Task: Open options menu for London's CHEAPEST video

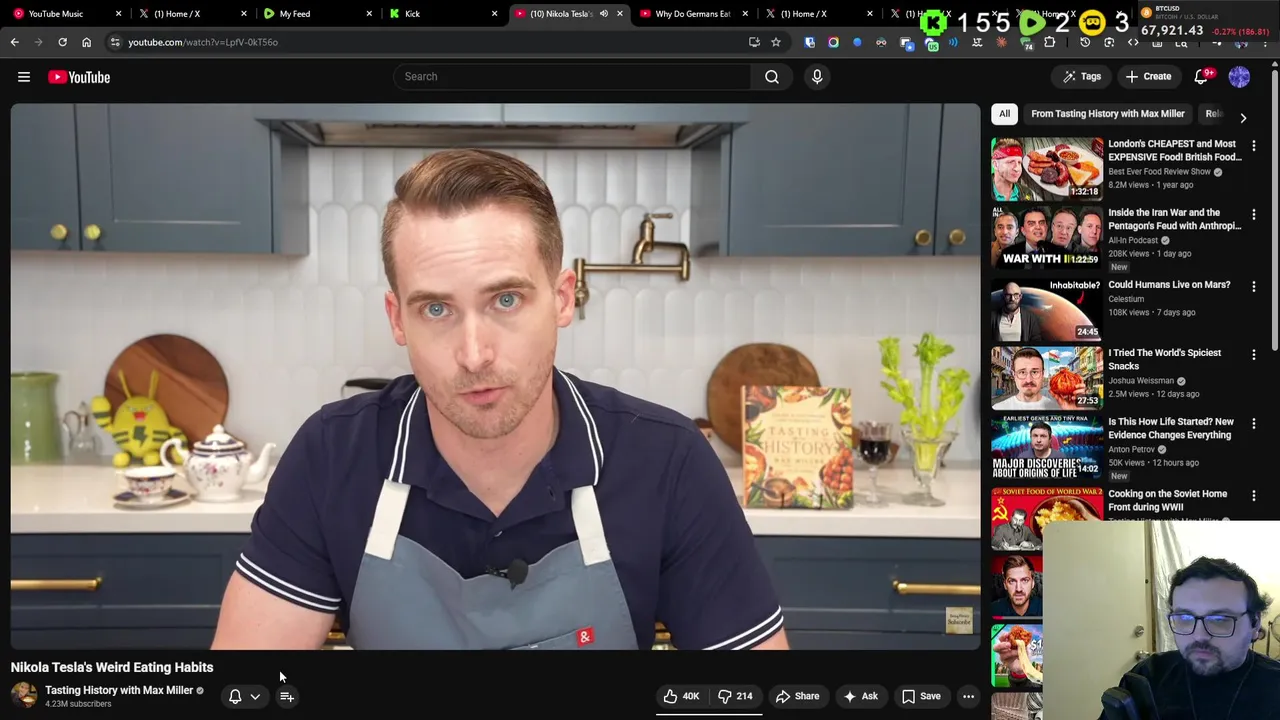Action: click(x=1254, y=146)
